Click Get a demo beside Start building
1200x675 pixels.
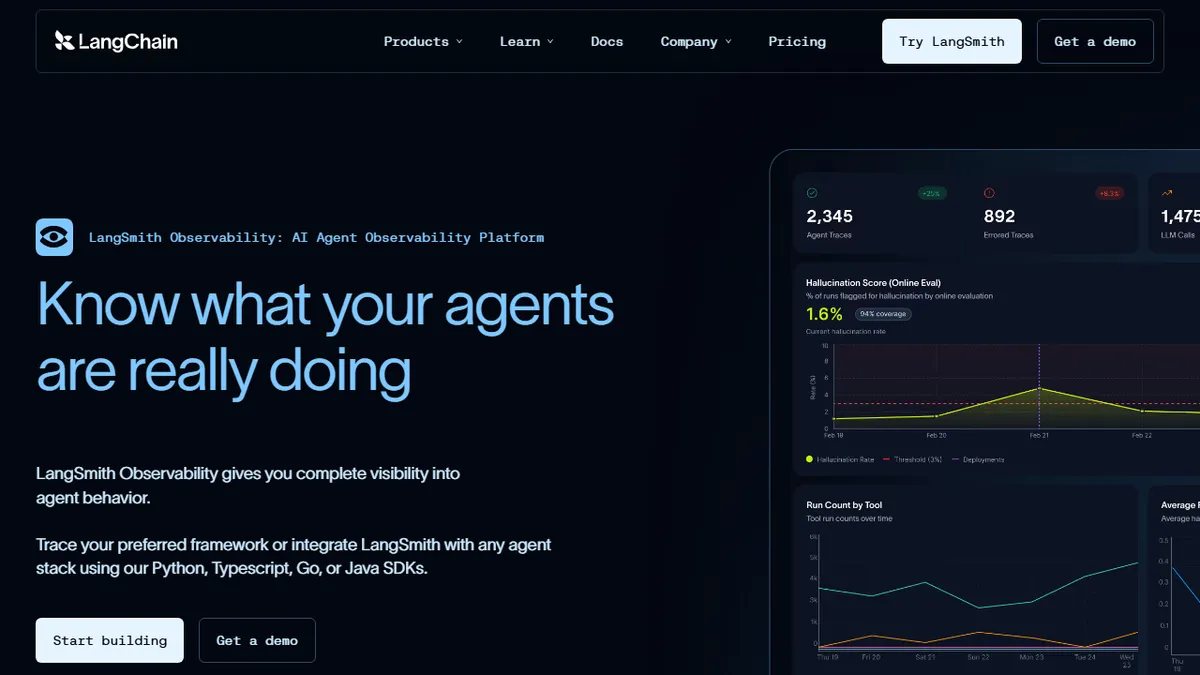click(257, 640)
